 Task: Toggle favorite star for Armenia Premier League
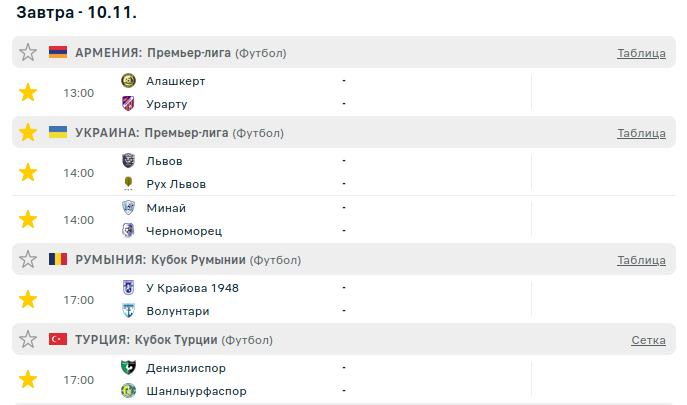(x=28, y=53)
